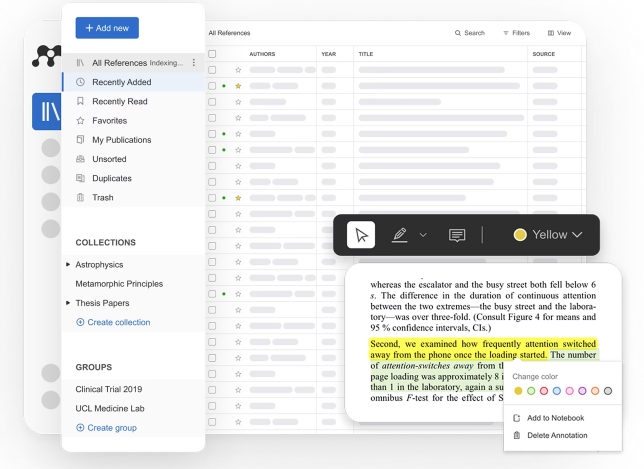
Task: Click the Add new button
Action: click(x=107, y=28)
